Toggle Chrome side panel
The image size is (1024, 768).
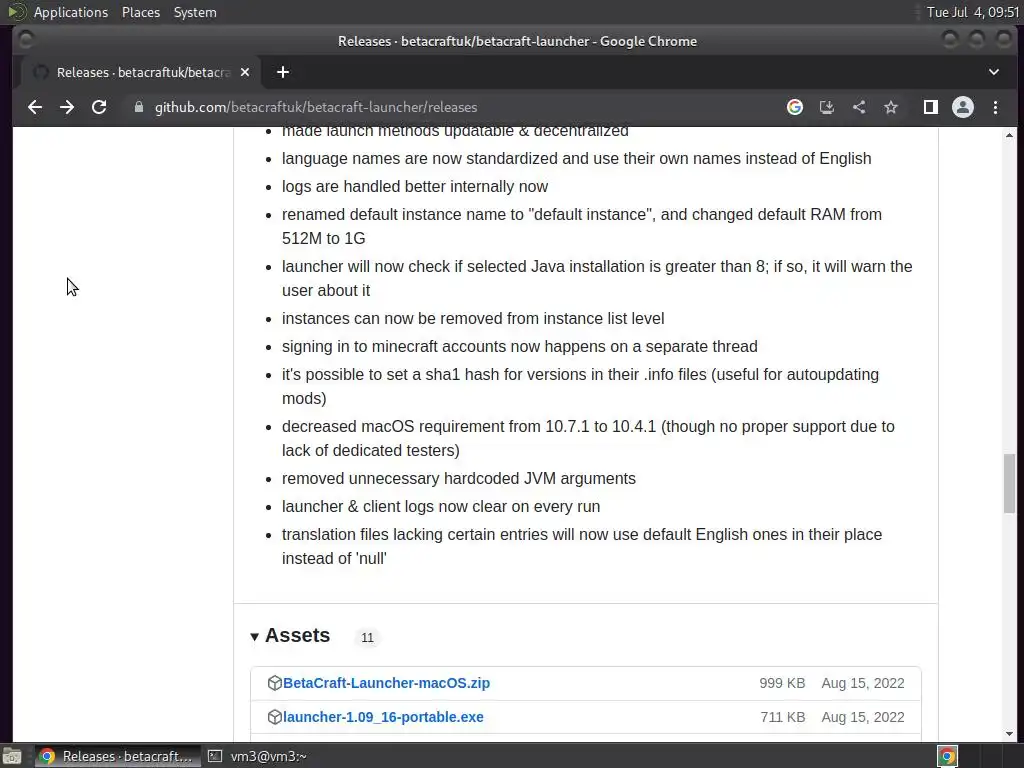931,107
